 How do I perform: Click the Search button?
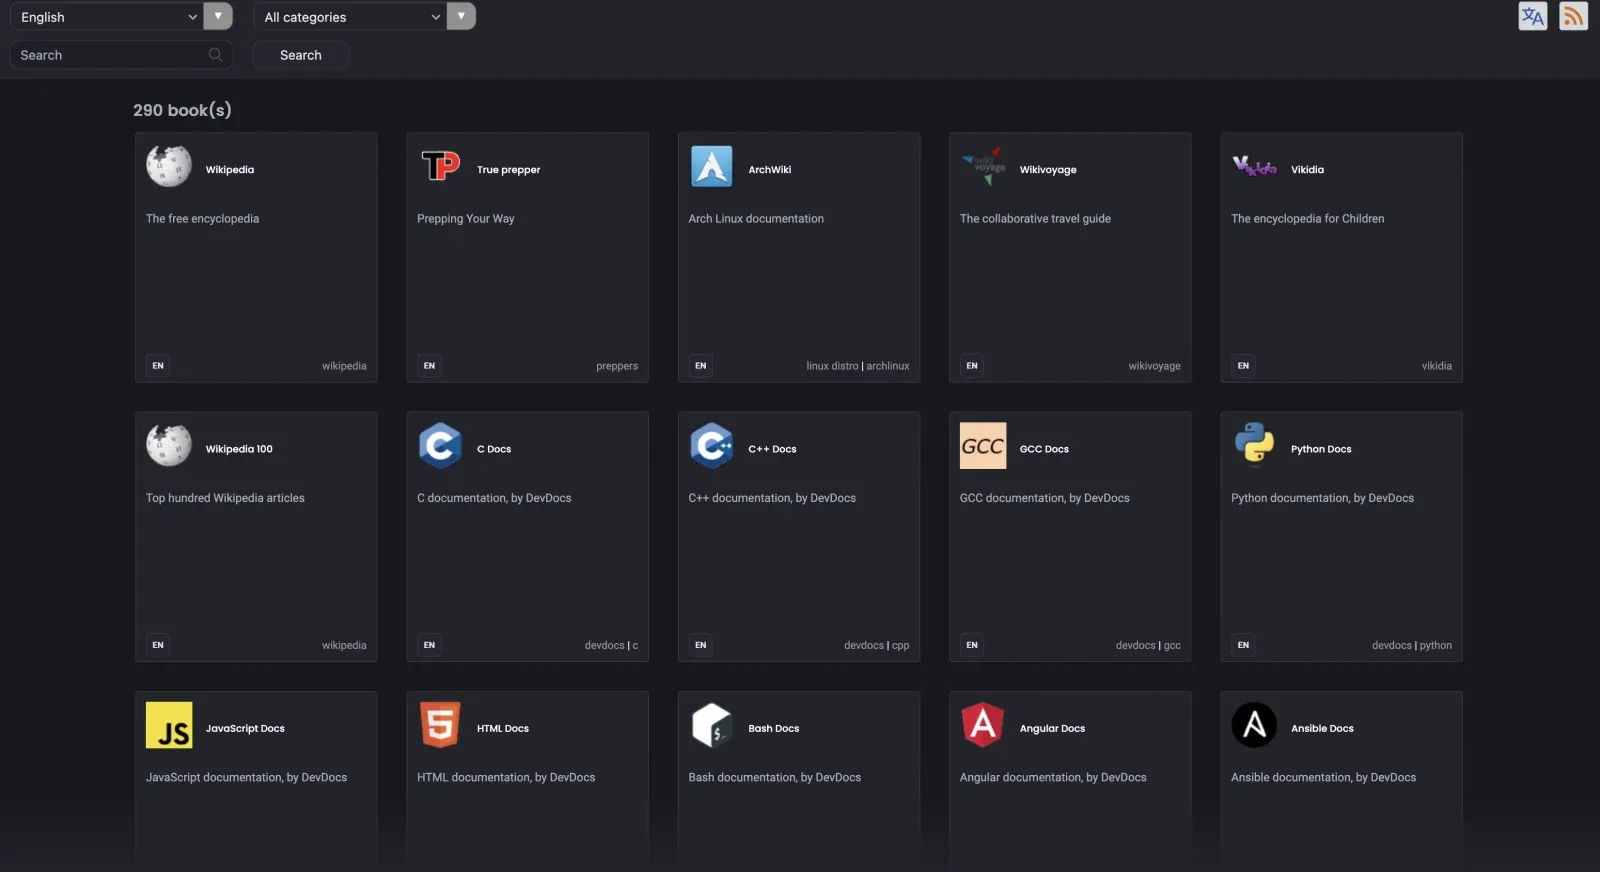(x=301, y=55)
